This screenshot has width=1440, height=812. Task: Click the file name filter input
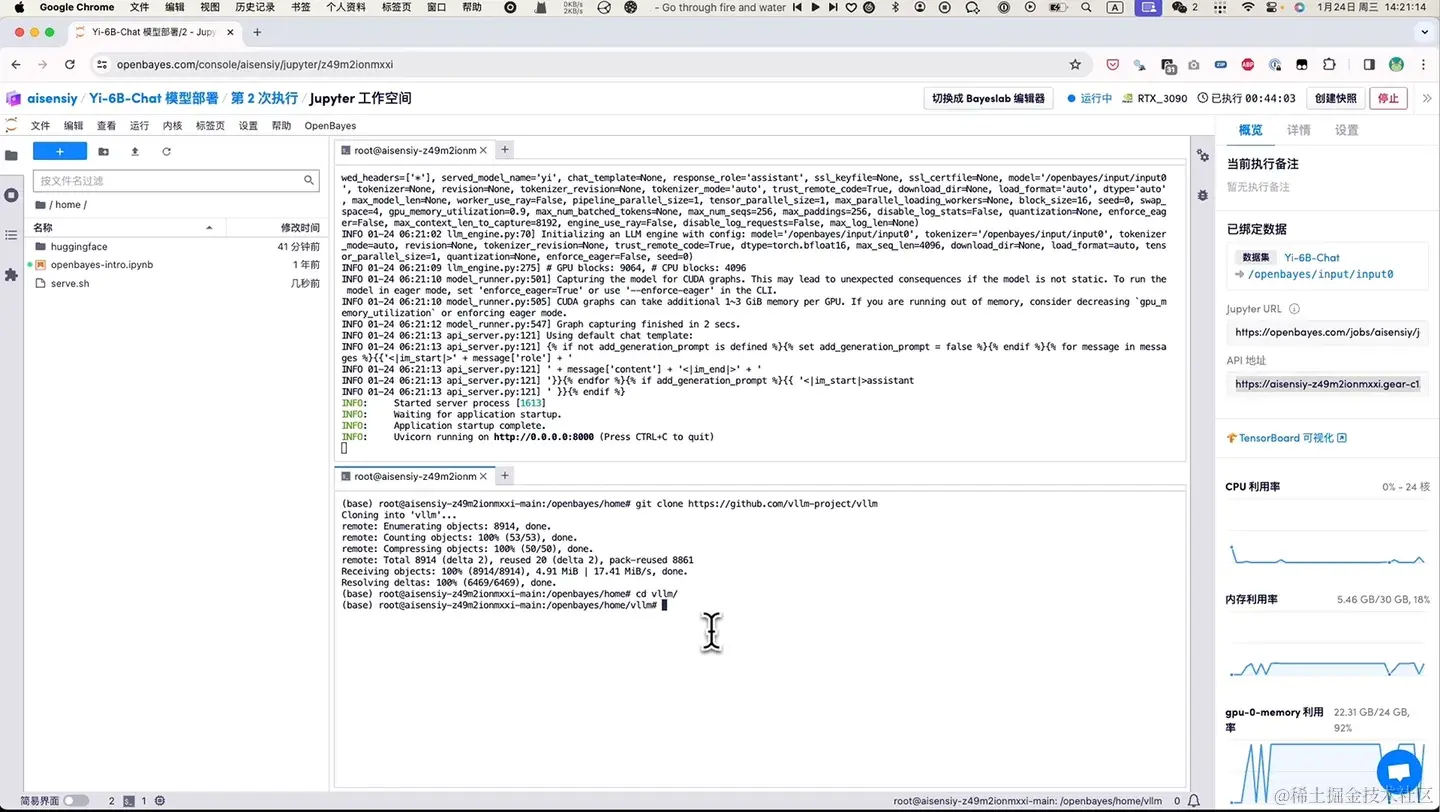[x=177, y=181]
